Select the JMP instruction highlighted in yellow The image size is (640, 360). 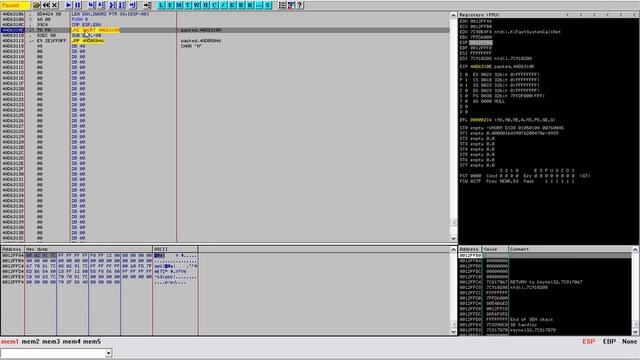coord(88,41)
